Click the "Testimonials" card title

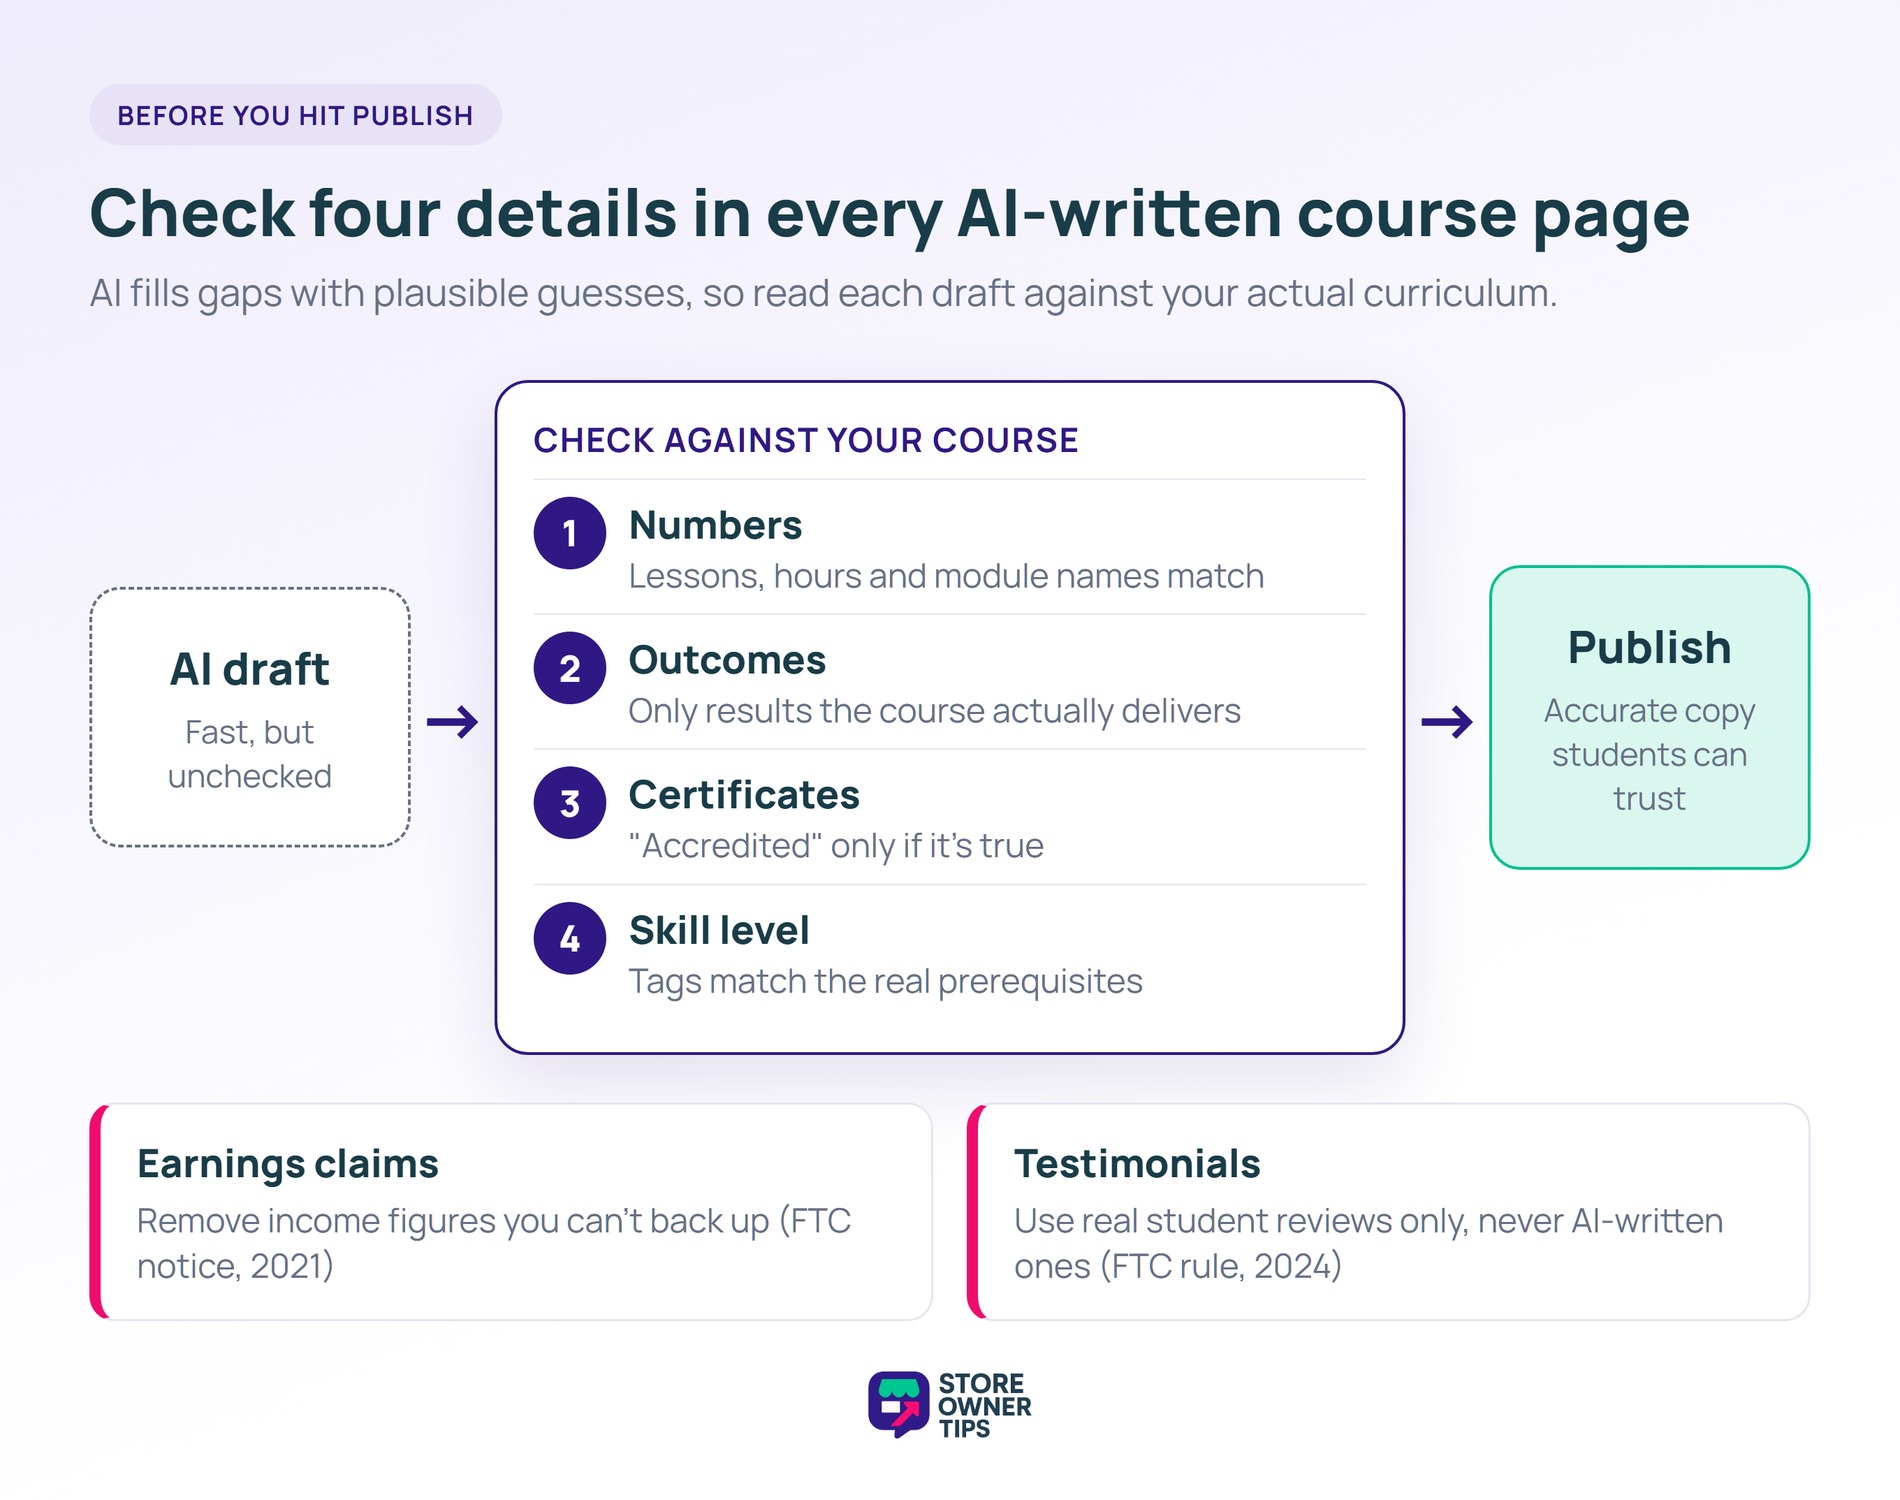click(x=1137, y=1164)
